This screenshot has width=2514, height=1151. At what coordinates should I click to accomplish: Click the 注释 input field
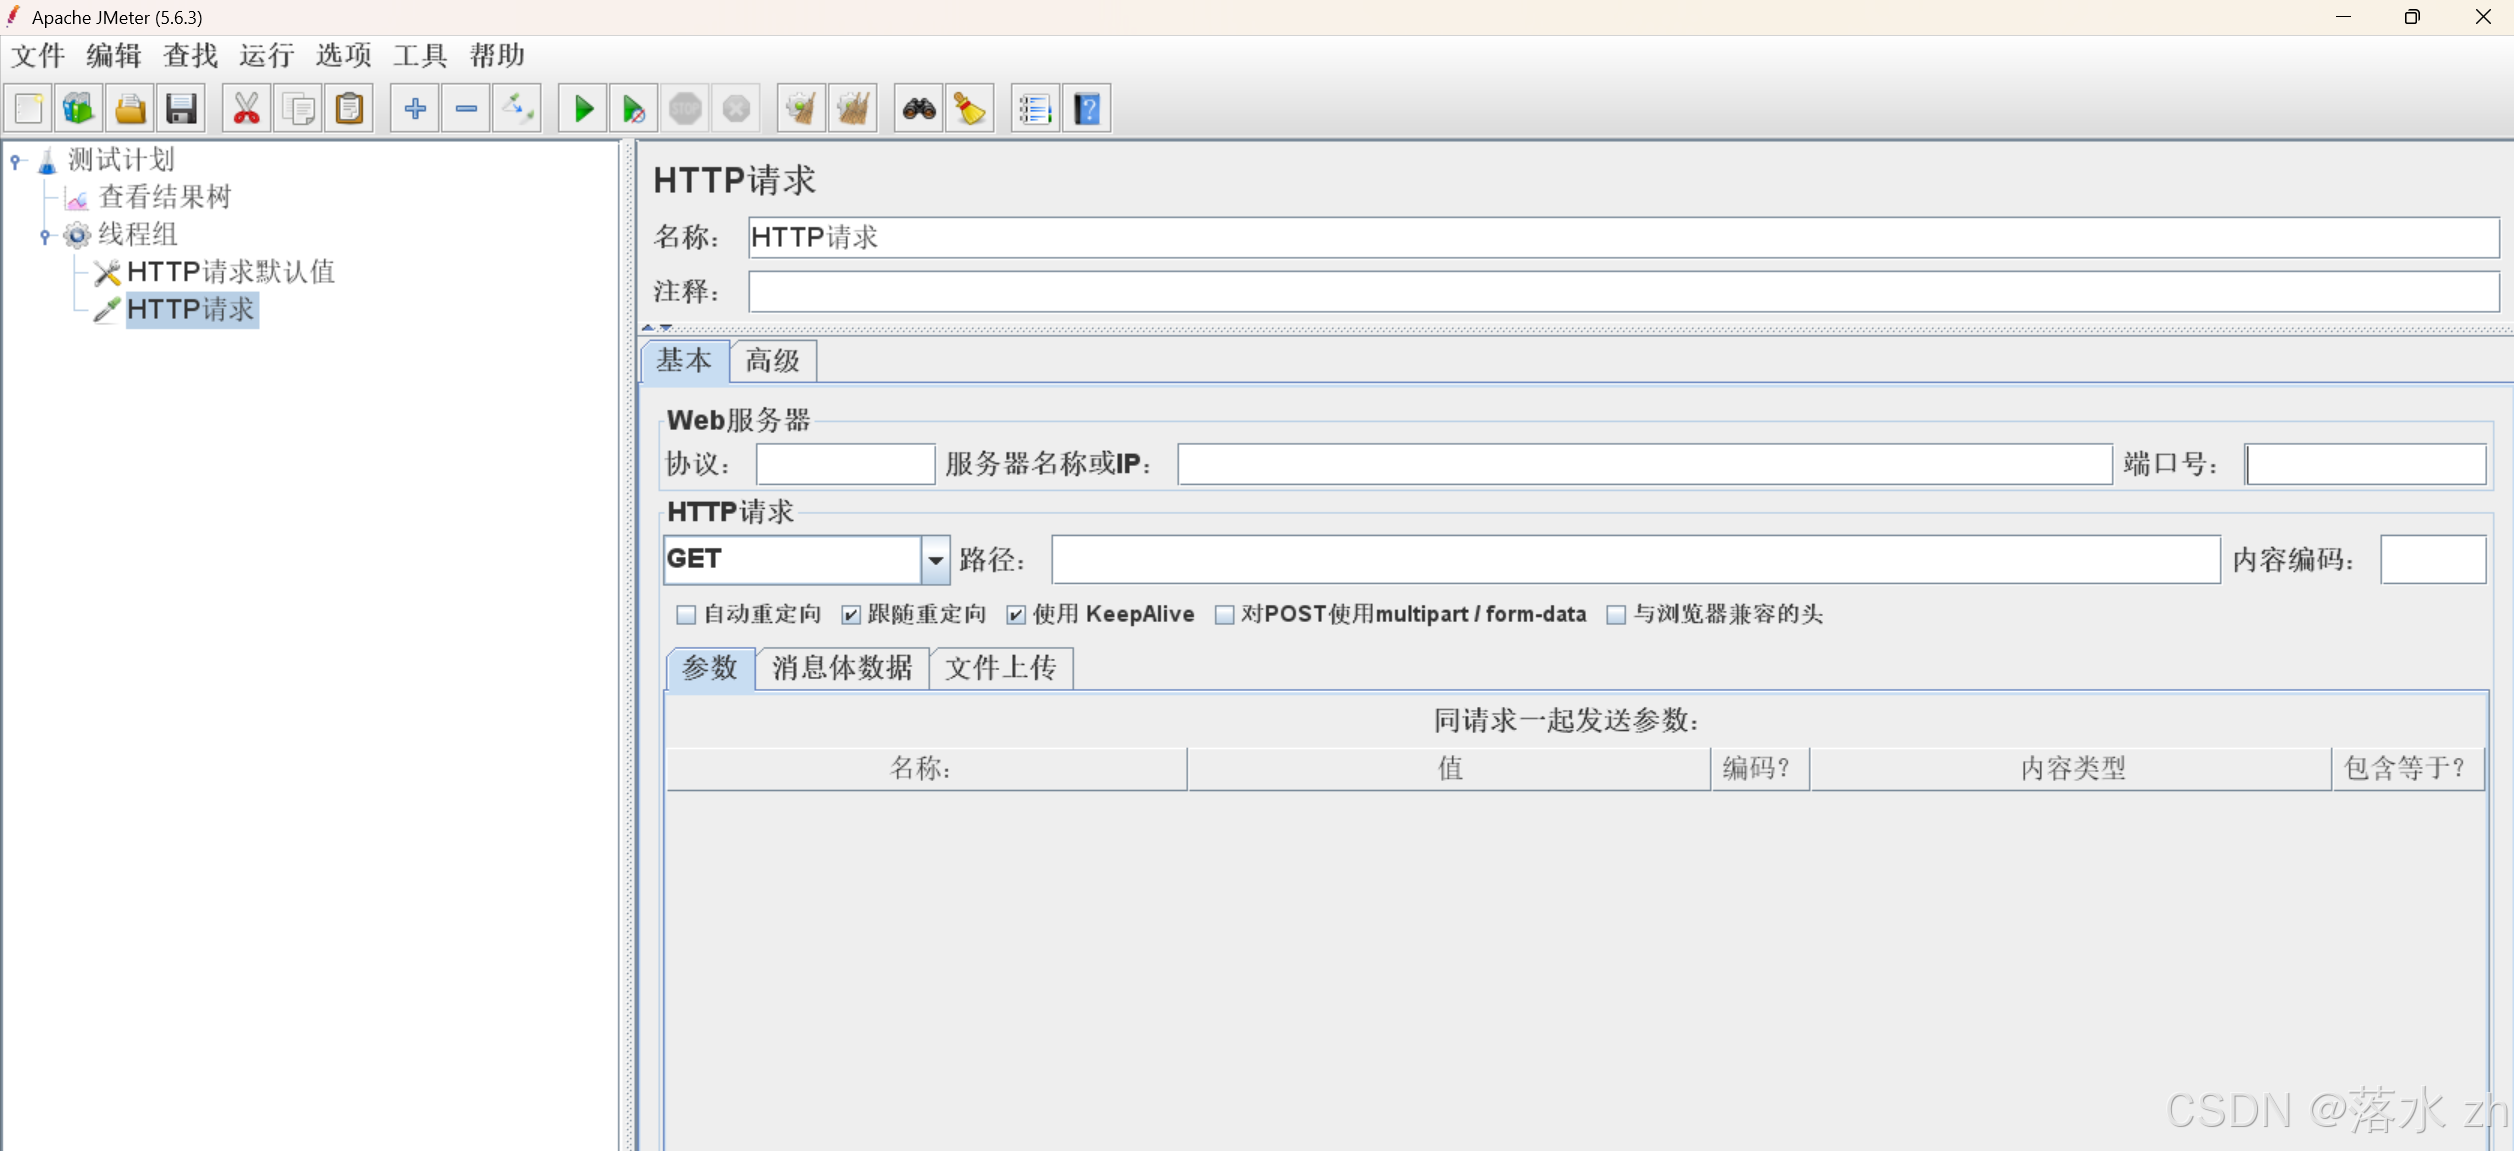pos(1623,292)
